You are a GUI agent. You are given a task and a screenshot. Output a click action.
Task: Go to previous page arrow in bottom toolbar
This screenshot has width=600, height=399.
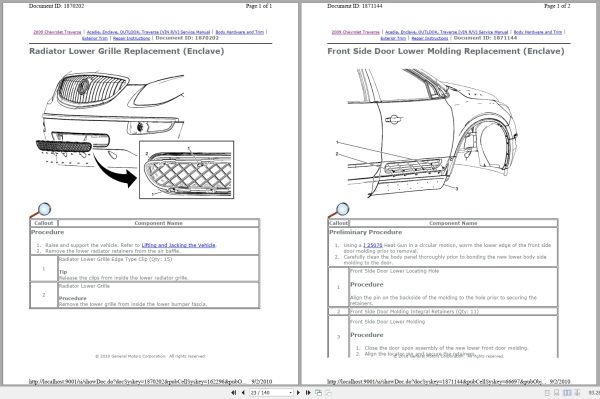click(x=243, y=392)
